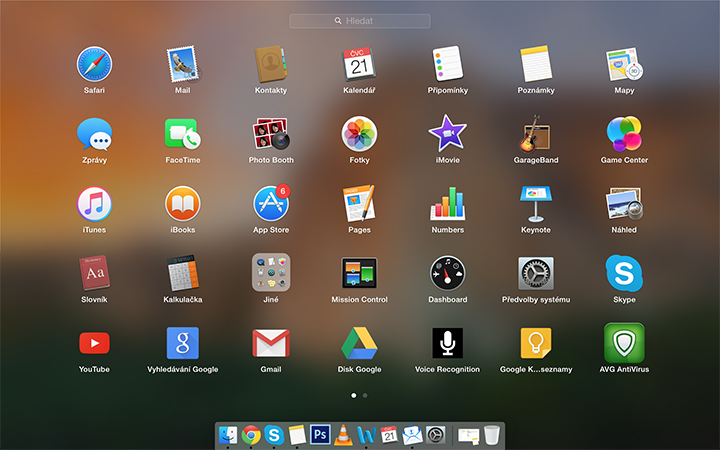Switch to second Launchpad page dot
720x450 pixels.
pyautogui.click(x=365, y=396)
